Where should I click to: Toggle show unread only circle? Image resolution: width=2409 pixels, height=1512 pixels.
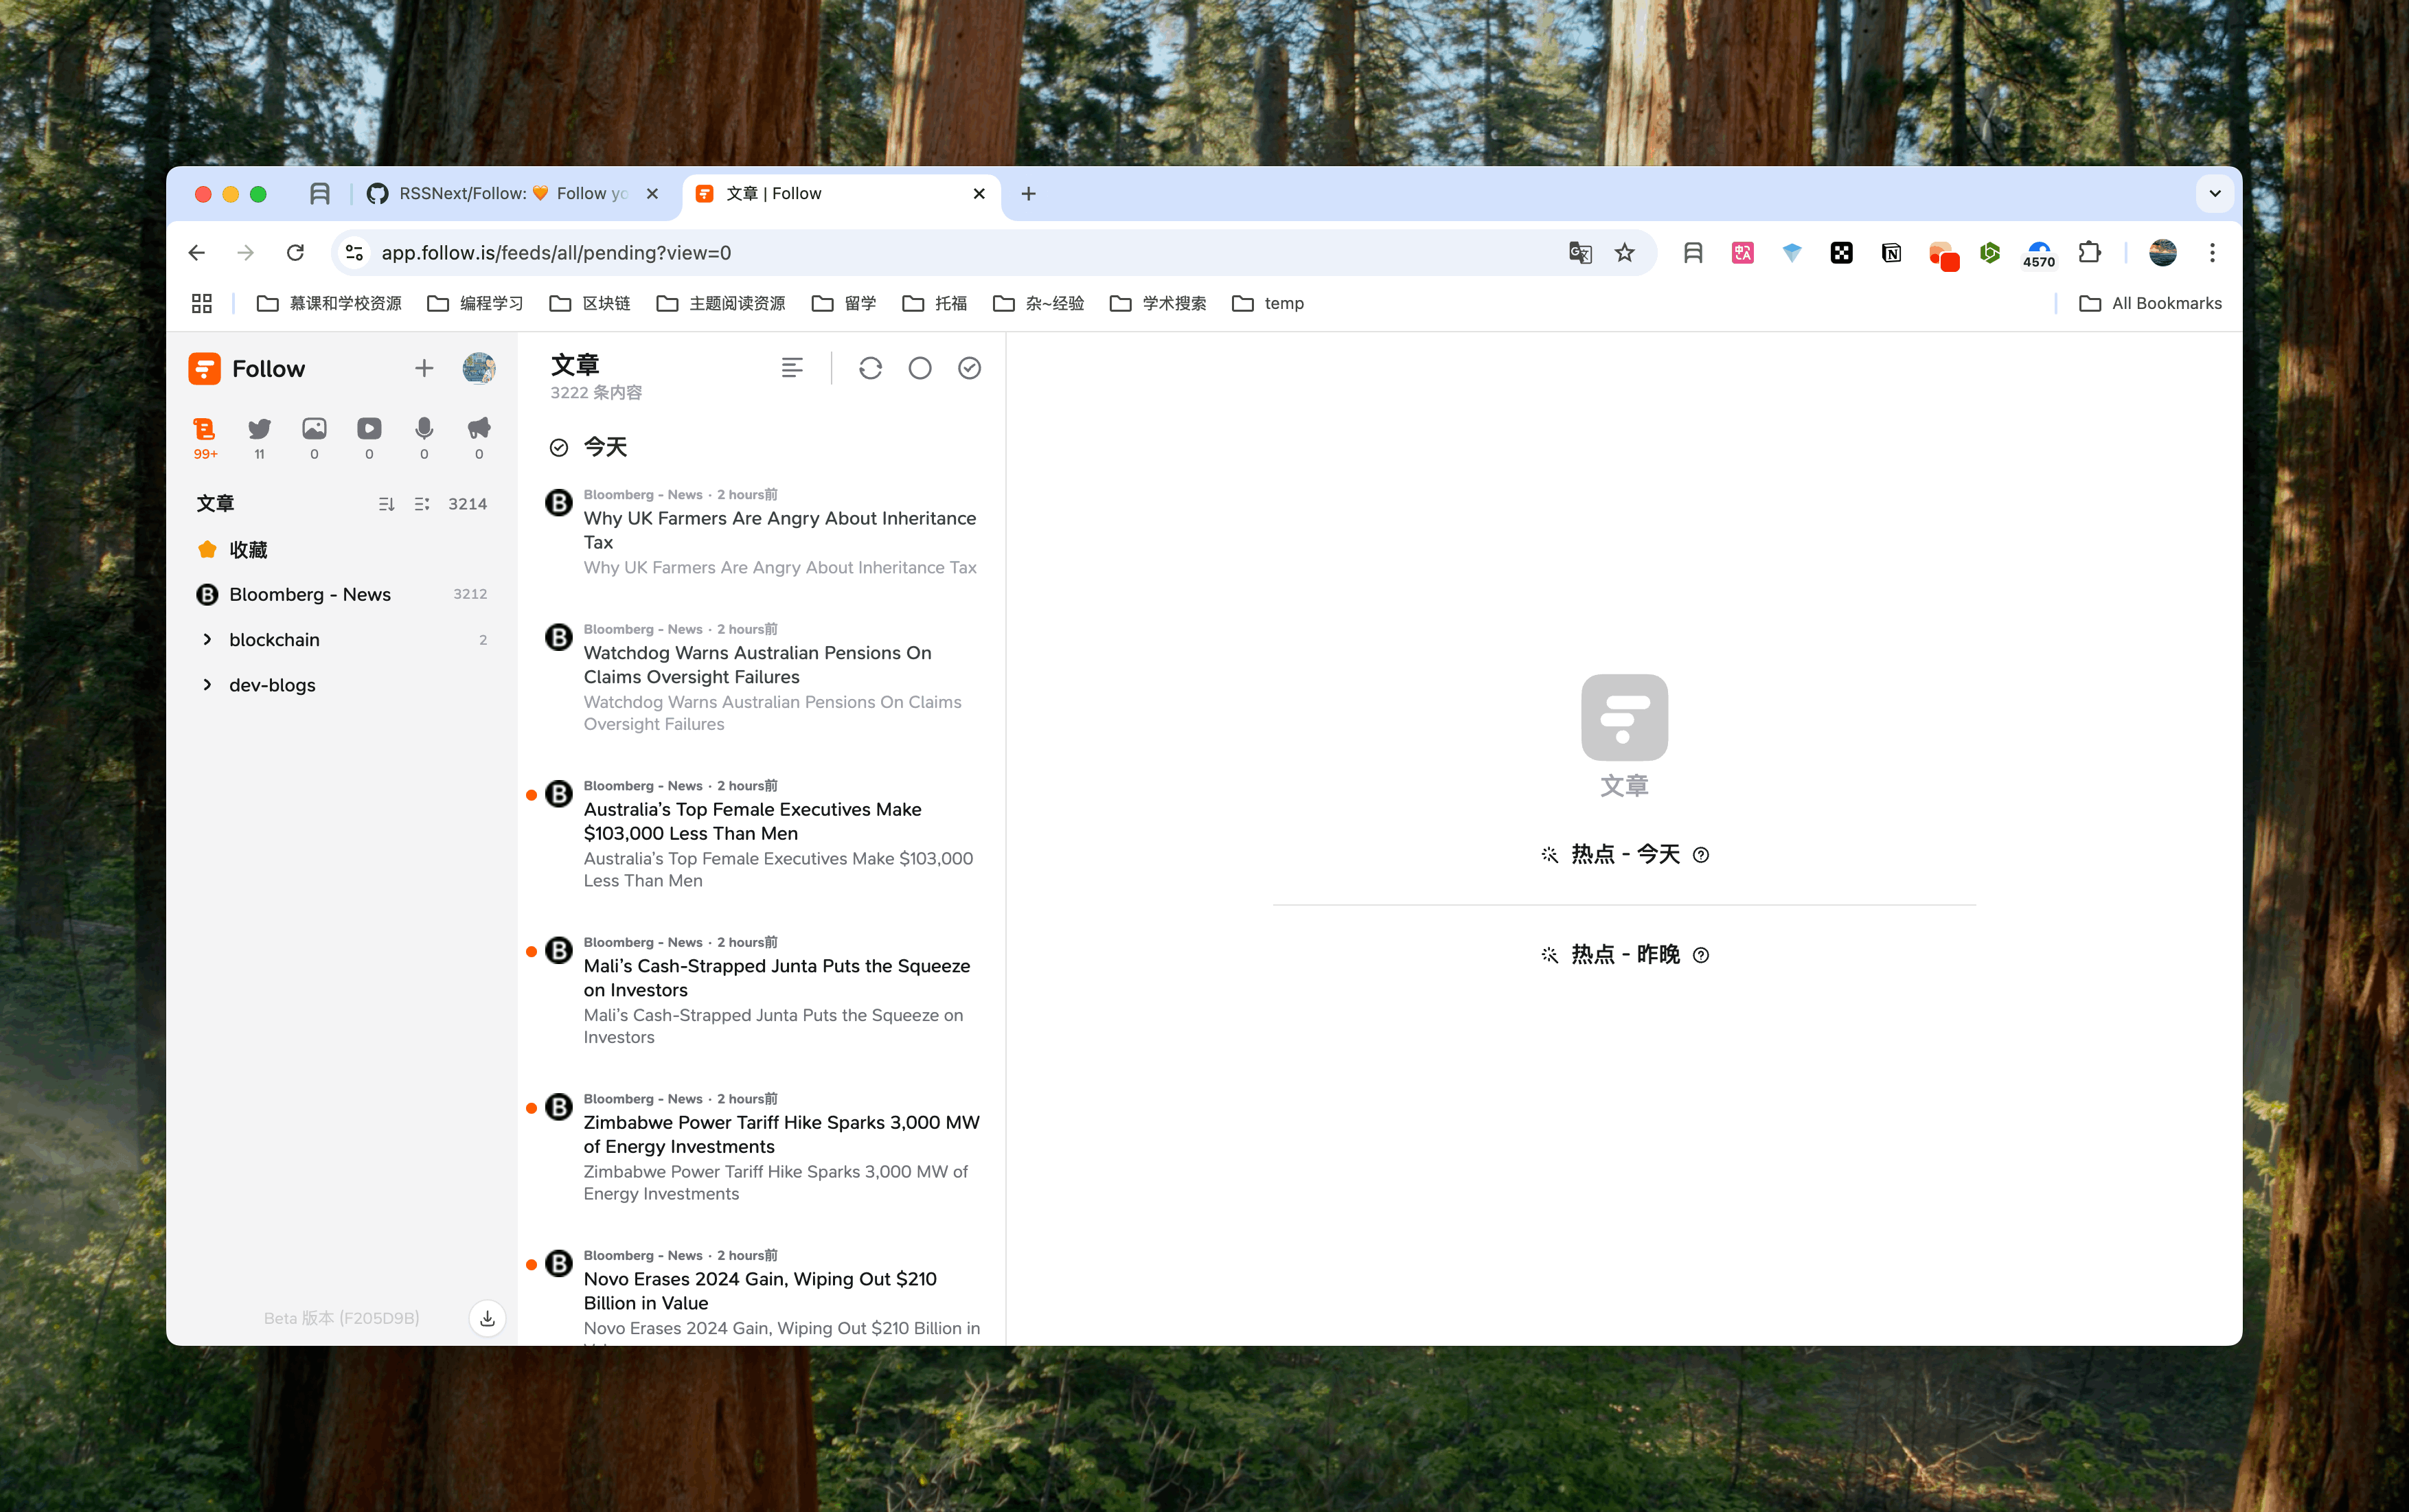click(x=920, y=368)
